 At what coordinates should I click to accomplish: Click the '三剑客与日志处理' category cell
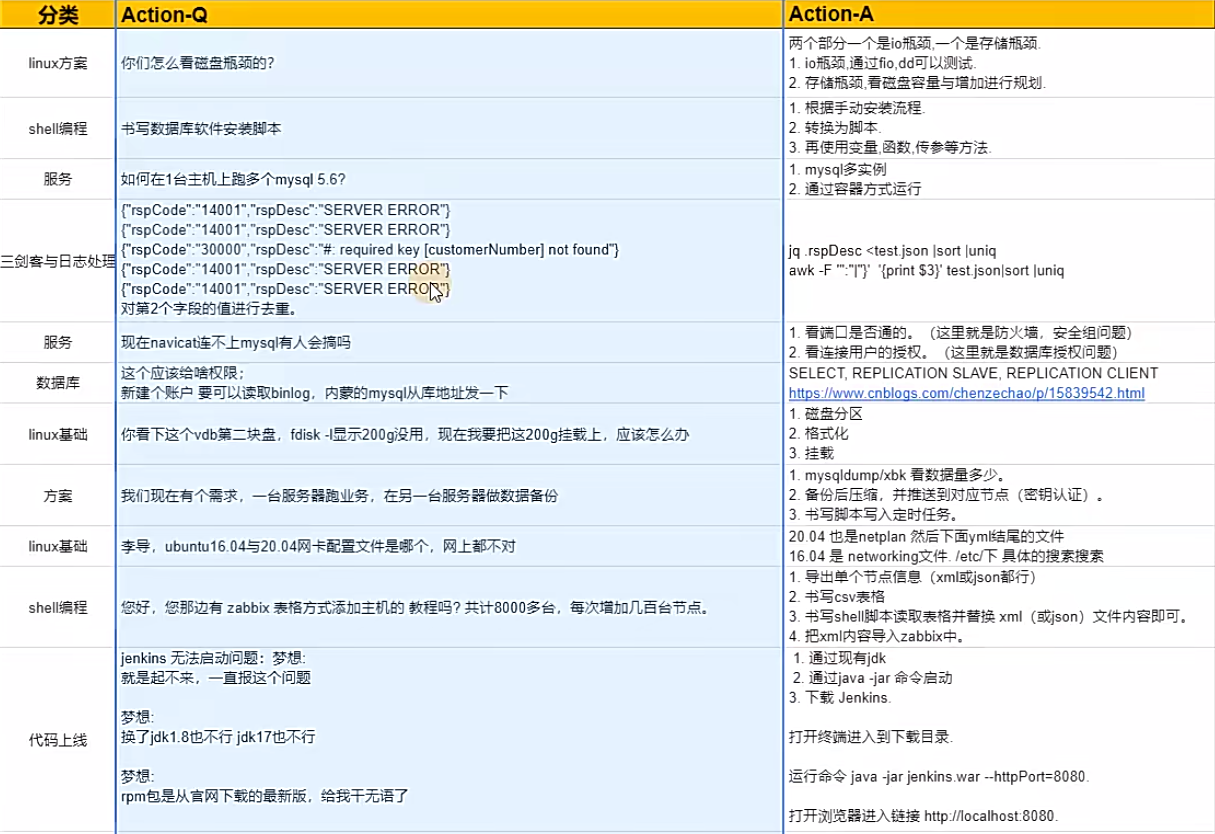point(57,260)
